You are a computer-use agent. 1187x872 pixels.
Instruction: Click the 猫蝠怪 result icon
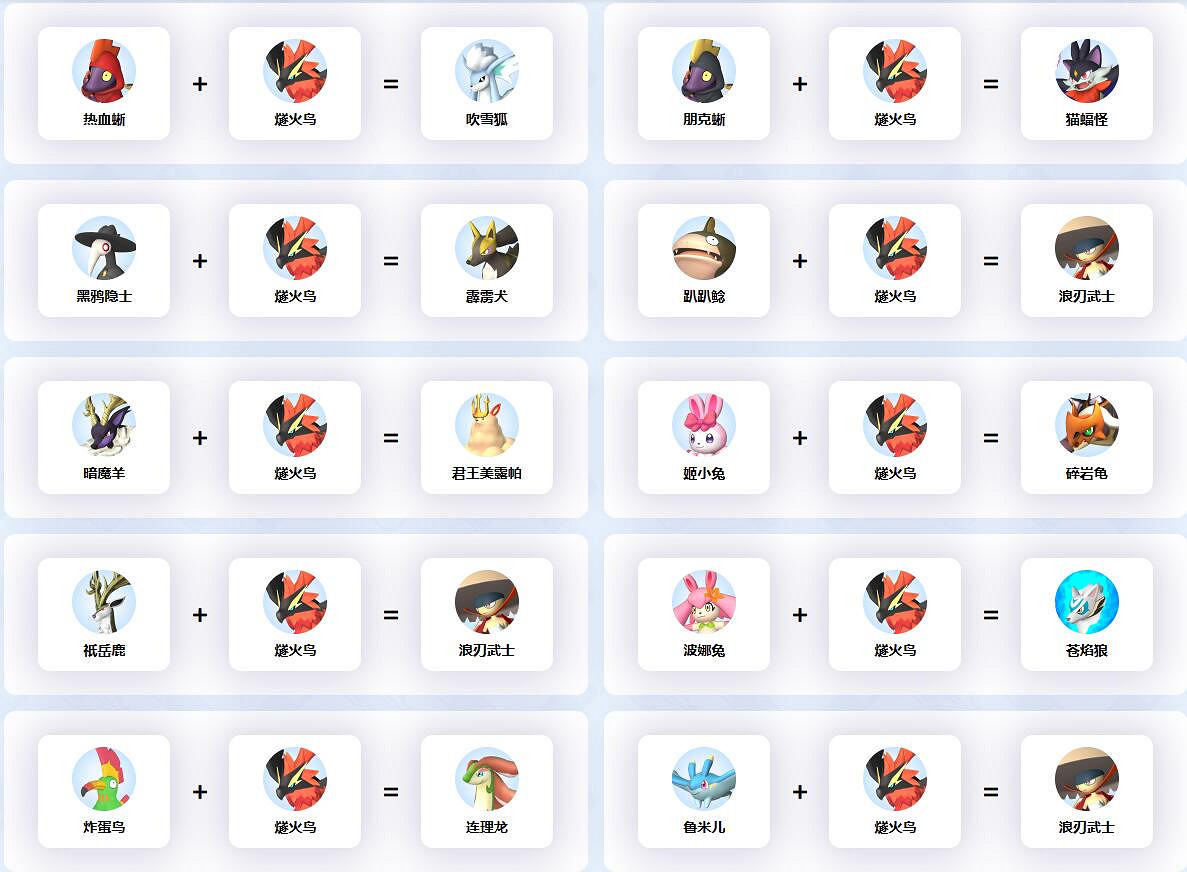coord(1087,71)
